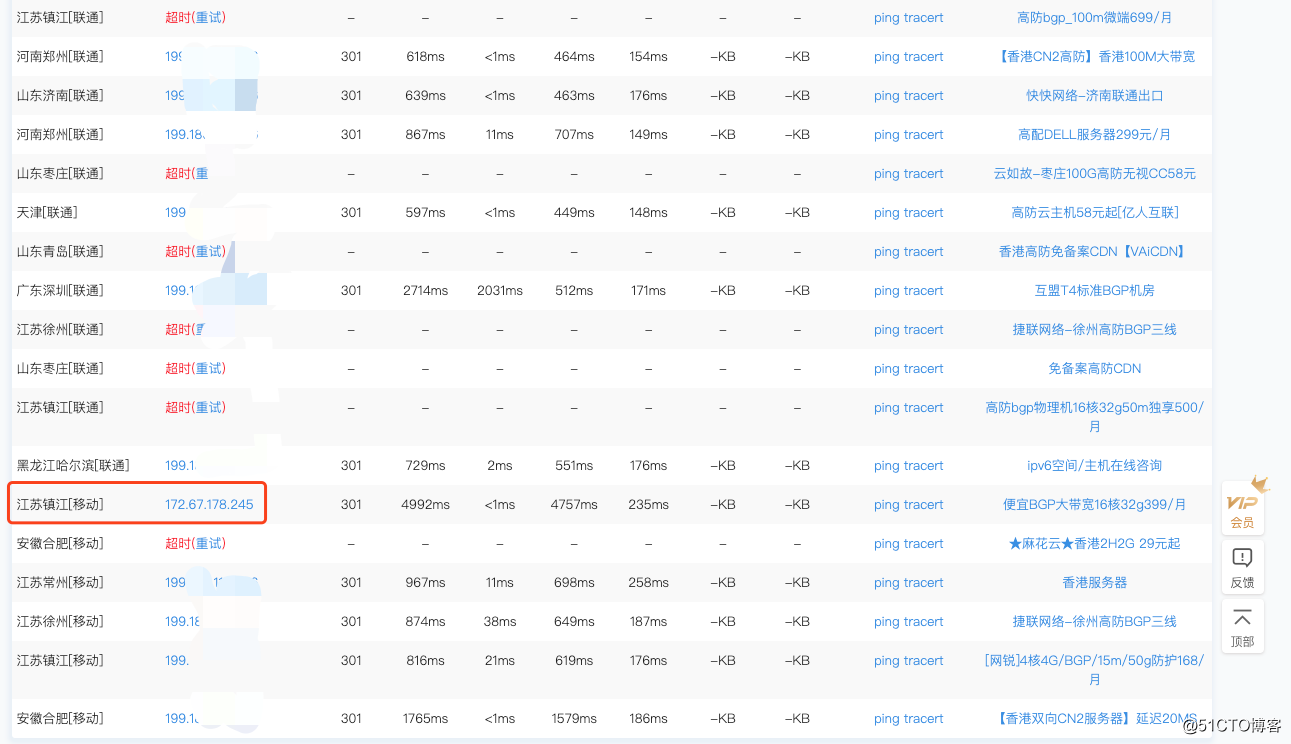
Task: Run ping for 黑龙江哈尔滨[联通]
Action: [886, 465]
